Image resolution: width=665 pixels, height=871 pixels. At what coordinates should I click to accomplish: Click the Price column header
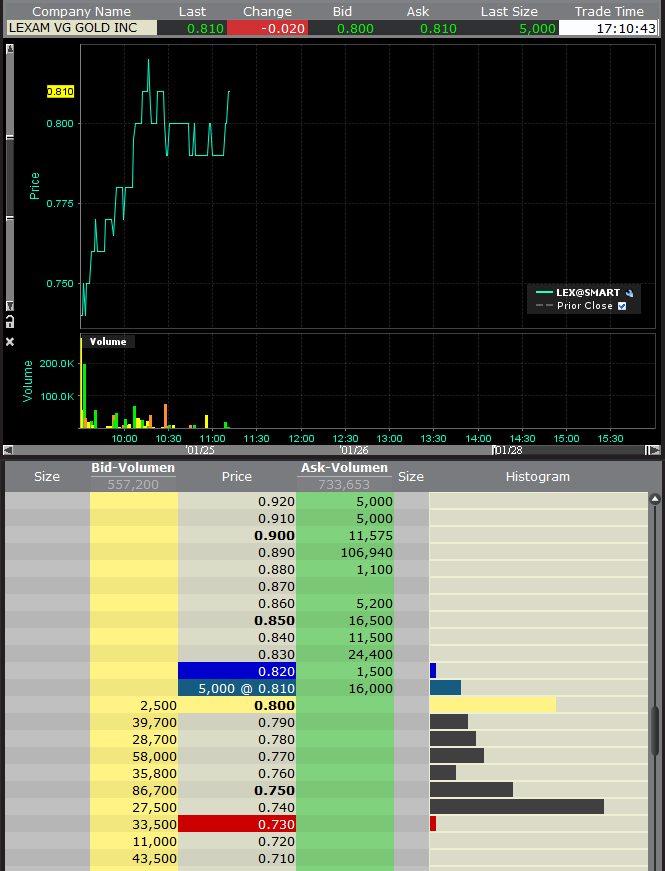tap(236, 477)
